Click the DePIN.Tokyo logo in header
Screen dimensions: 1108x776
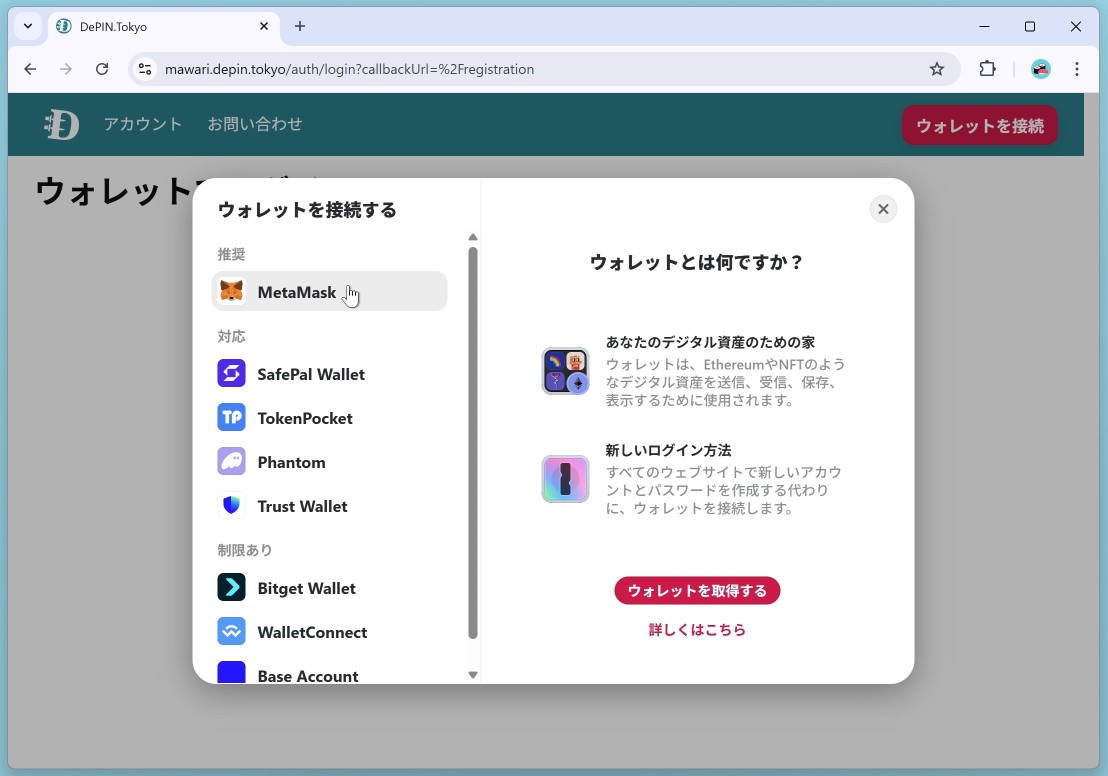click(61, 124)
